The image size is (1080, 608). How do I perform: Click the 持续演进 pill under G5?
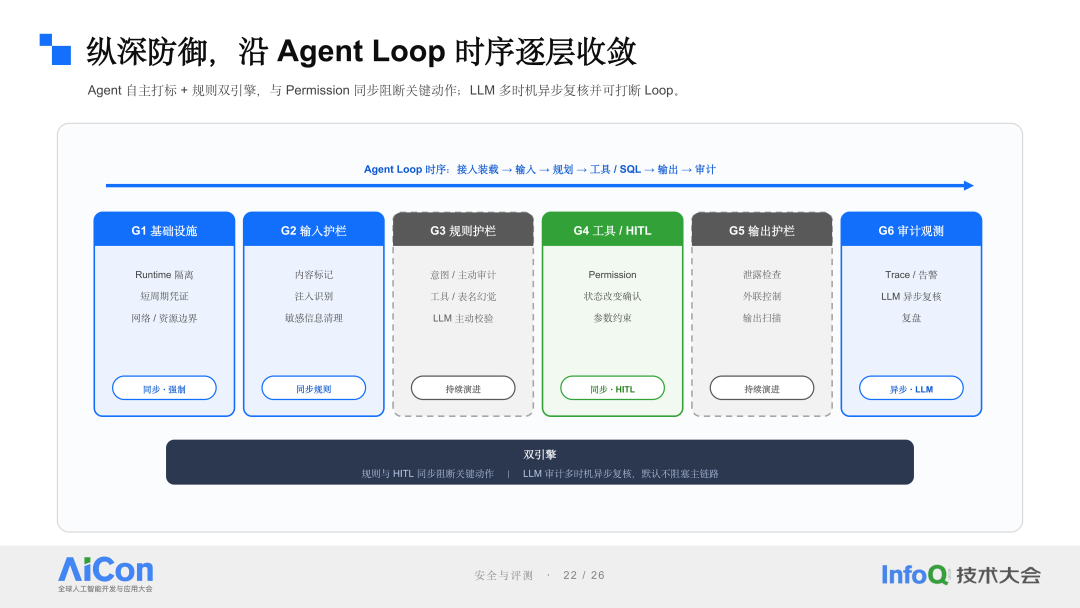coord(762,388)
